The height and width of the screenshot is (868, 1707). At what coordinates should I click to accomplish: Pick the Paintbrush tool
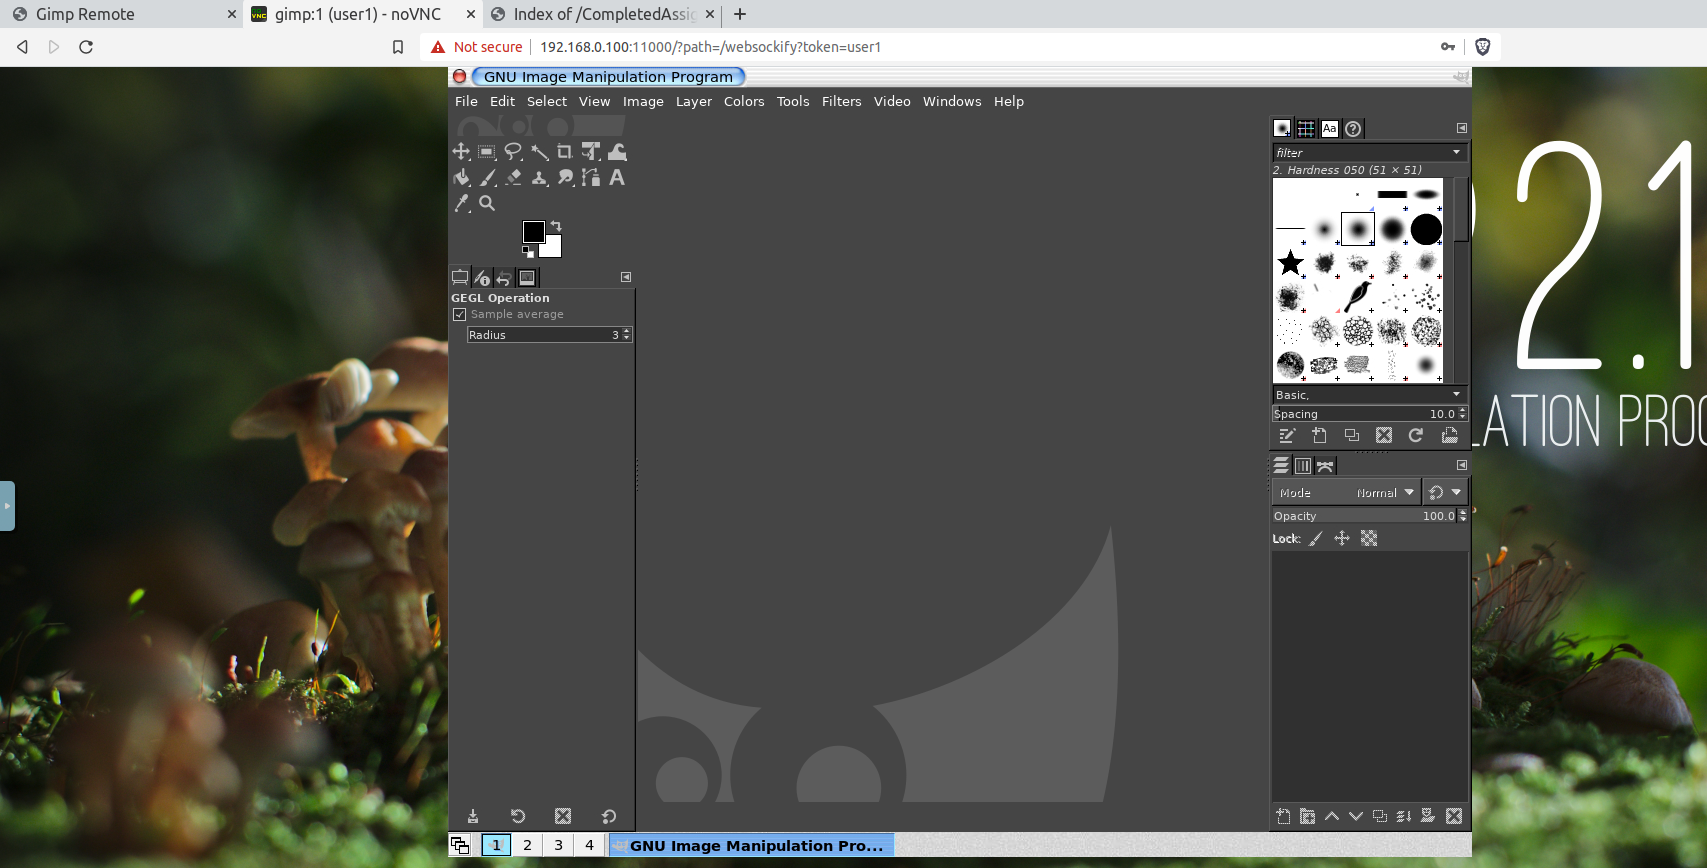click(x=487, y=177)
